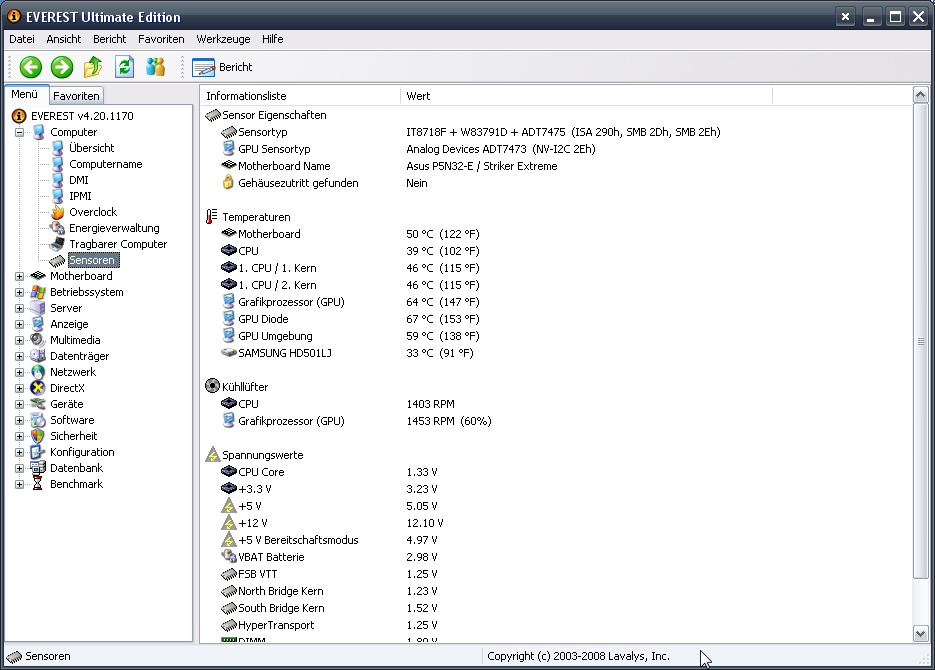
Task: Click the Konfiguration icon in tree
Action: pyautogui.click(x=38, y=452)
